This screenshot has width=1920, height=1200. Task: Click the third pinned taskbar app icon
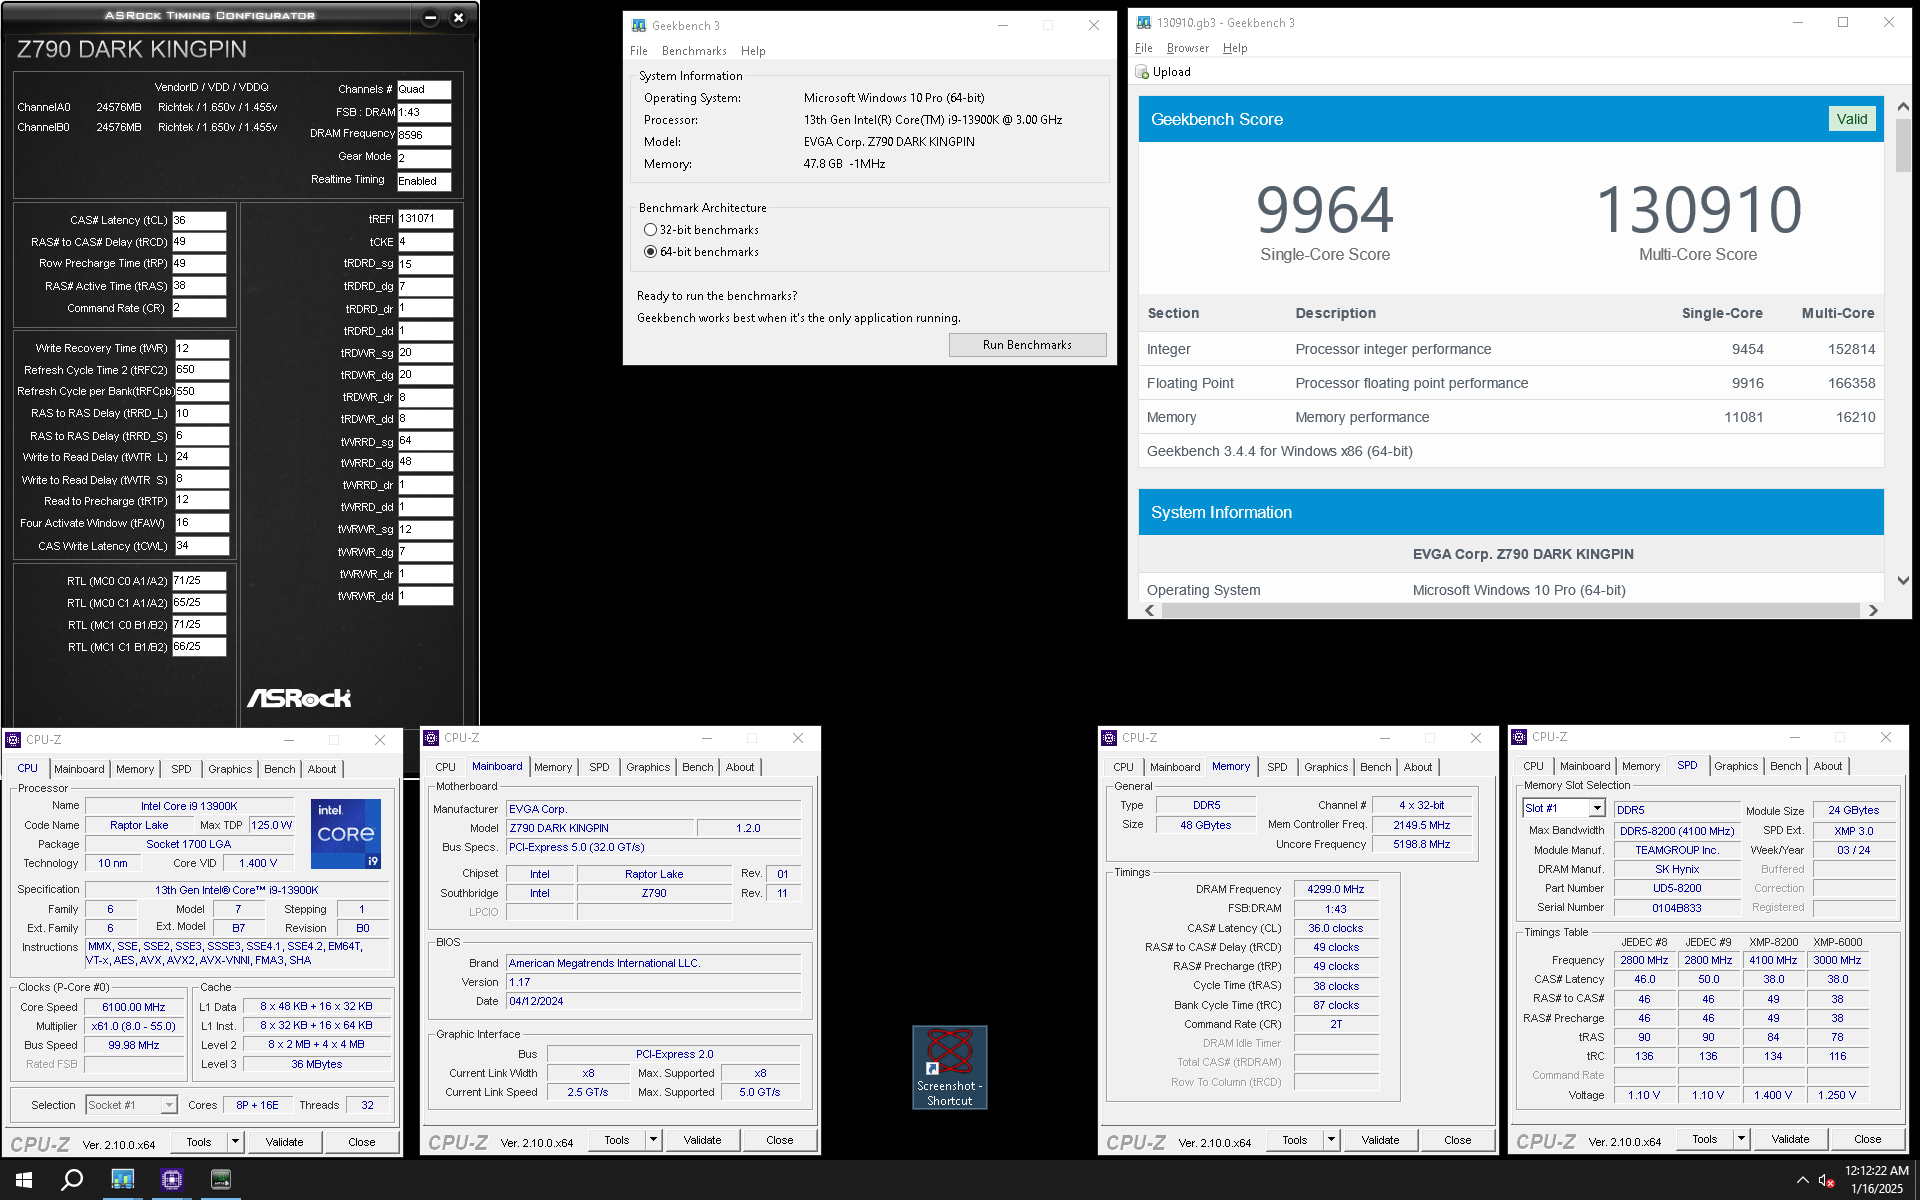[x=221, y=1180]
